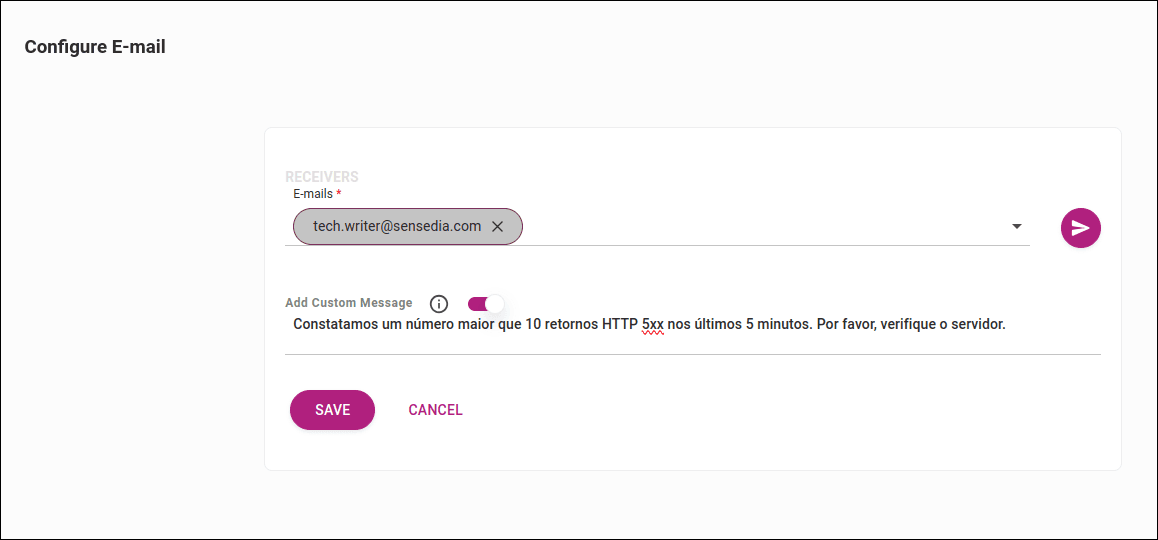The image size is (1158, 540).
Task: Disable the Add Custom Message toggle
Action: [486, 303]
